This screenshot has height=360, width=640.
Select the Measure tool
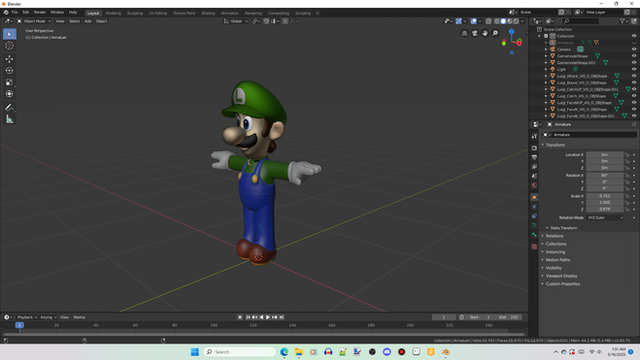click(x=9, y=119)
